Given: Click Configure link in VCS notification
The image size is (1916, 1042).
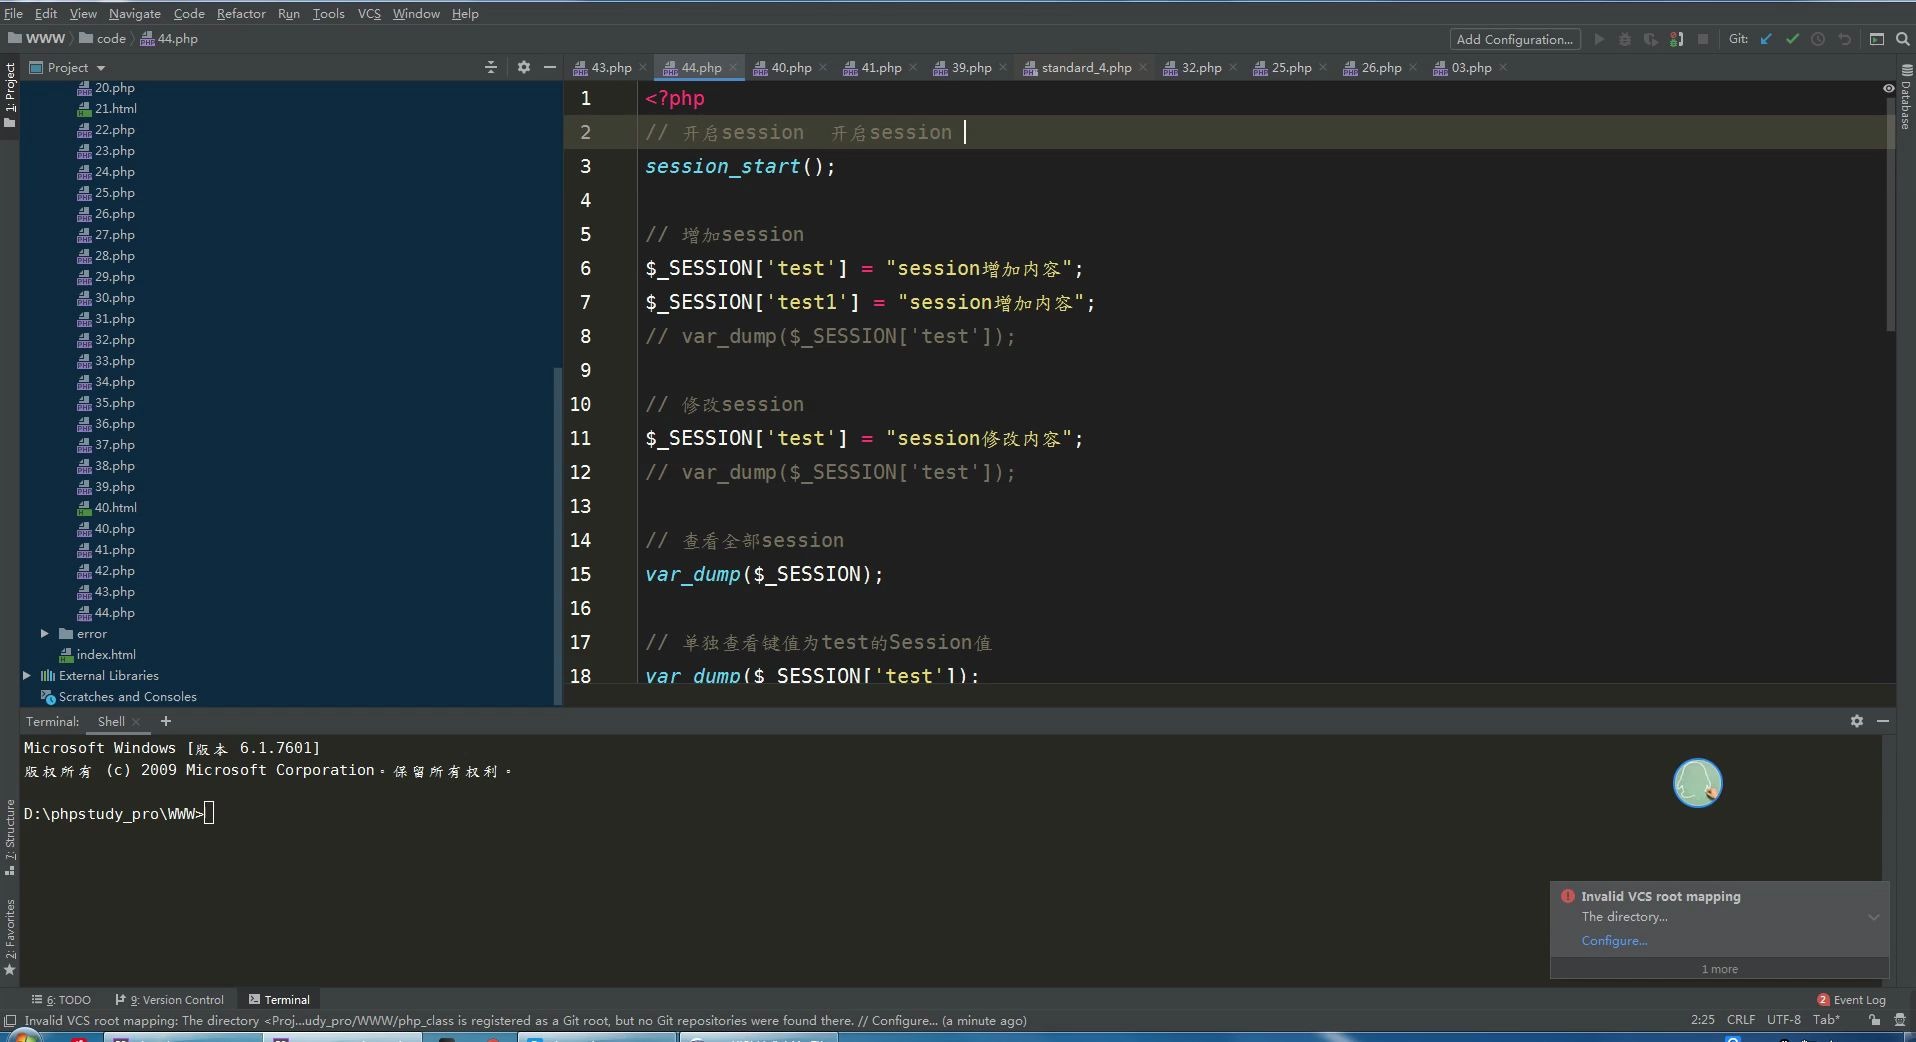Looking at the screenshot, I should coord(1613,940).
